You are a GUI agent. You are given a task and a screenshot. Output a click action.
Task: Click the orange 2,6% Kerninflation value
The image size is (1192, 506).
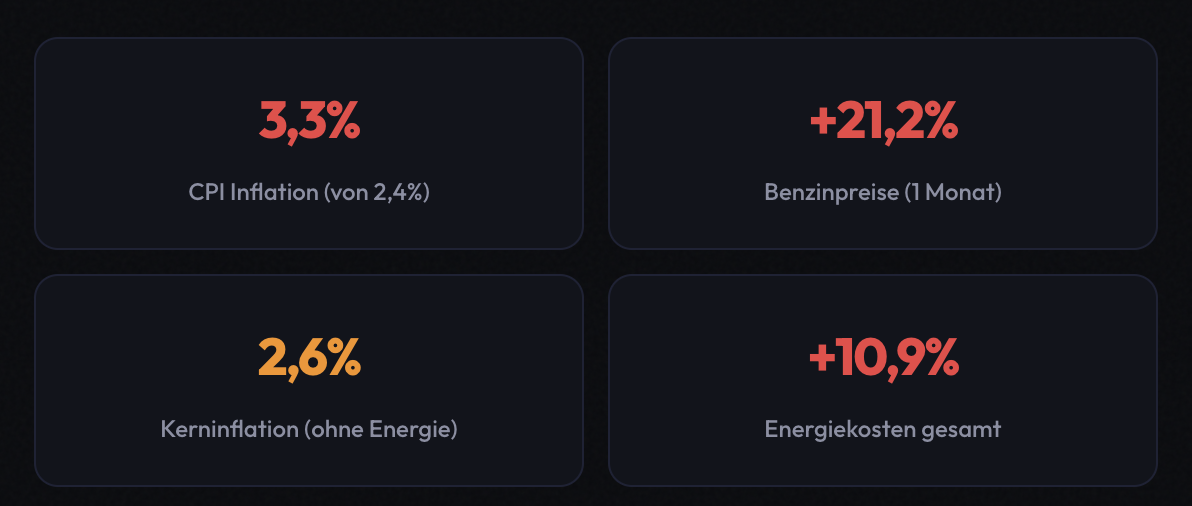(309, 359)
